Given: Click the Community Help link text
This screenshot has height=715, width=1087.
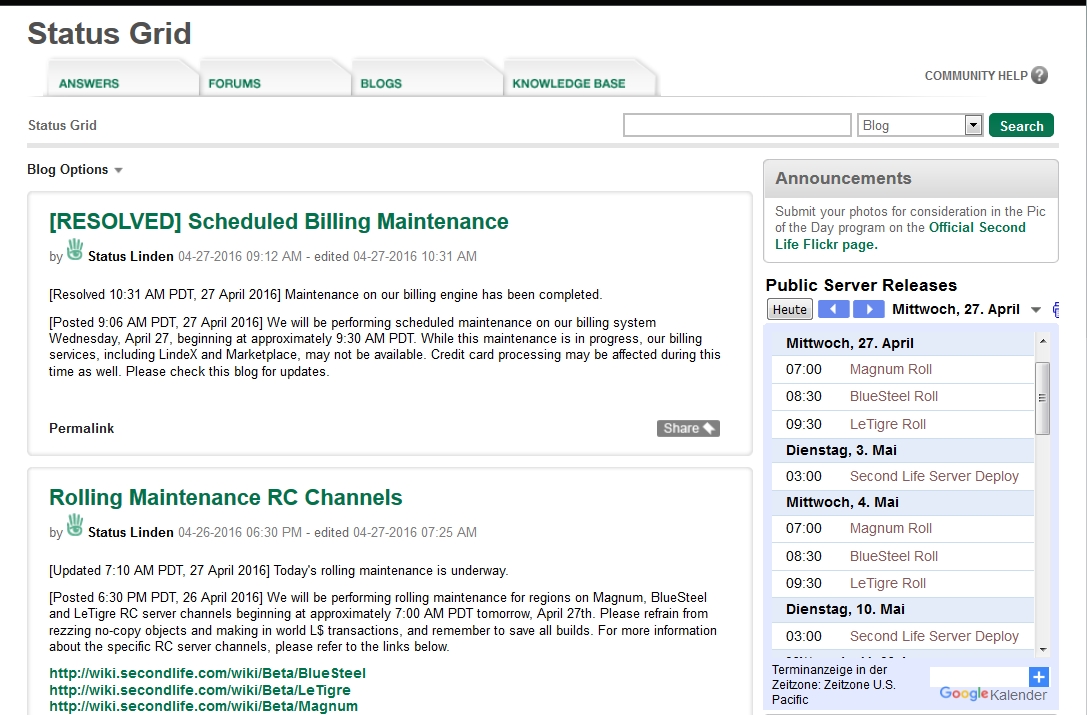Looking at the screenshot, I should click(x=975, y=76).
